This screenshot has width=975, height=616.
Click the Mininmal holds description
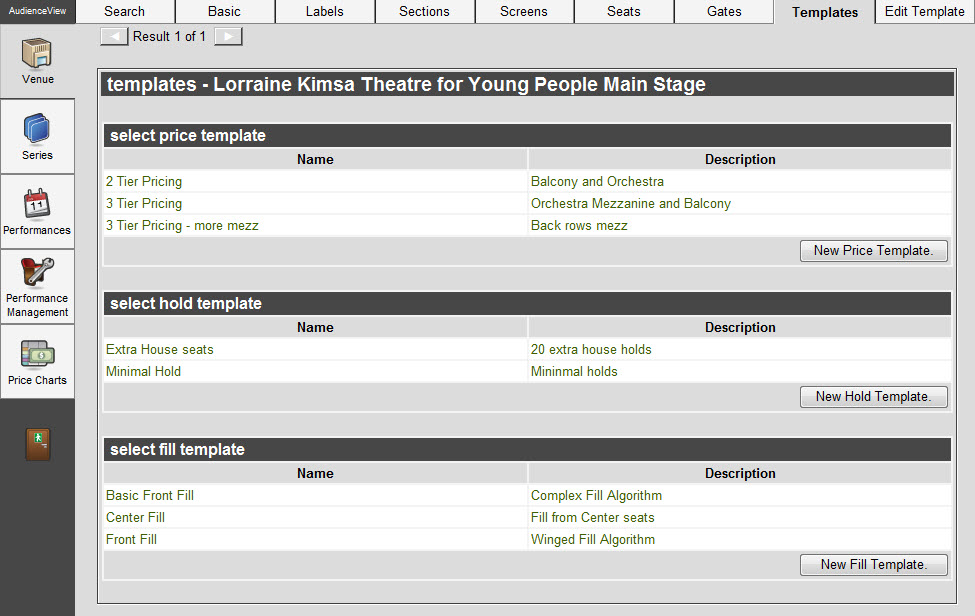point(574,371)
